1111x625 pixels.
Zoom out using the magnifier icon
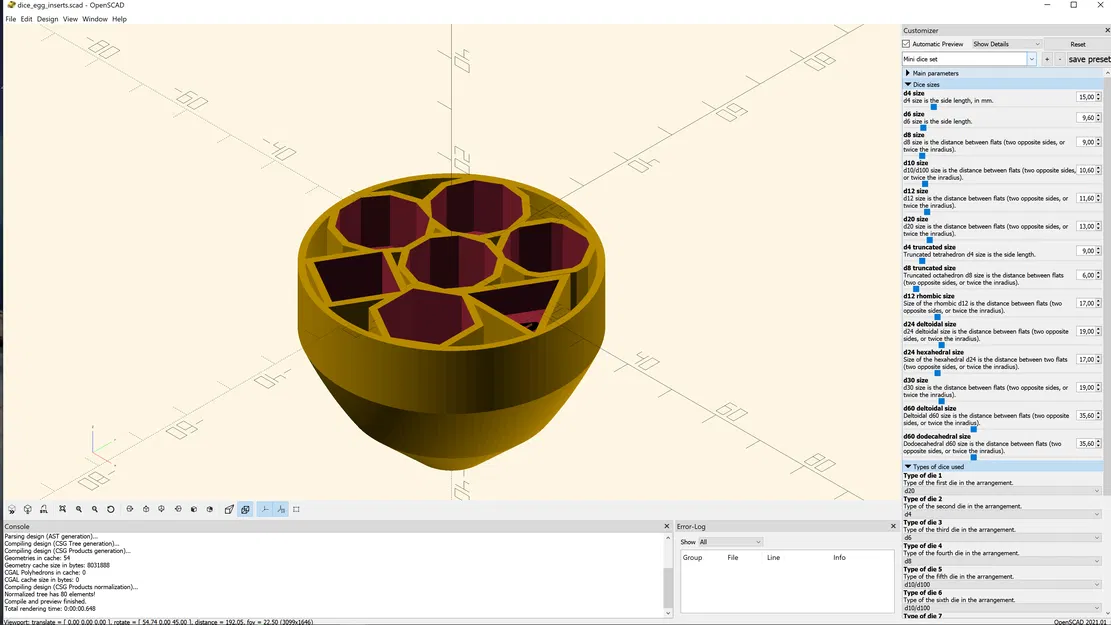click(95, 509)
